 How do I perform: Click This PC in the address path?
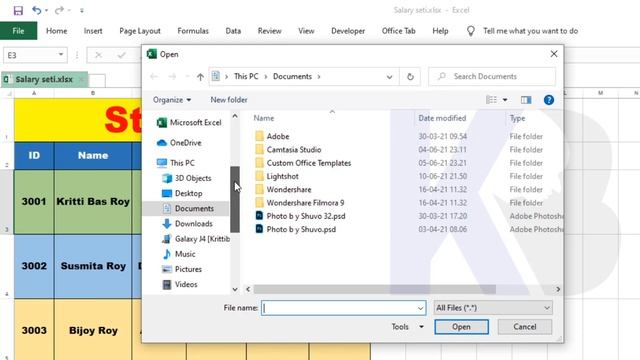(246, 77)
